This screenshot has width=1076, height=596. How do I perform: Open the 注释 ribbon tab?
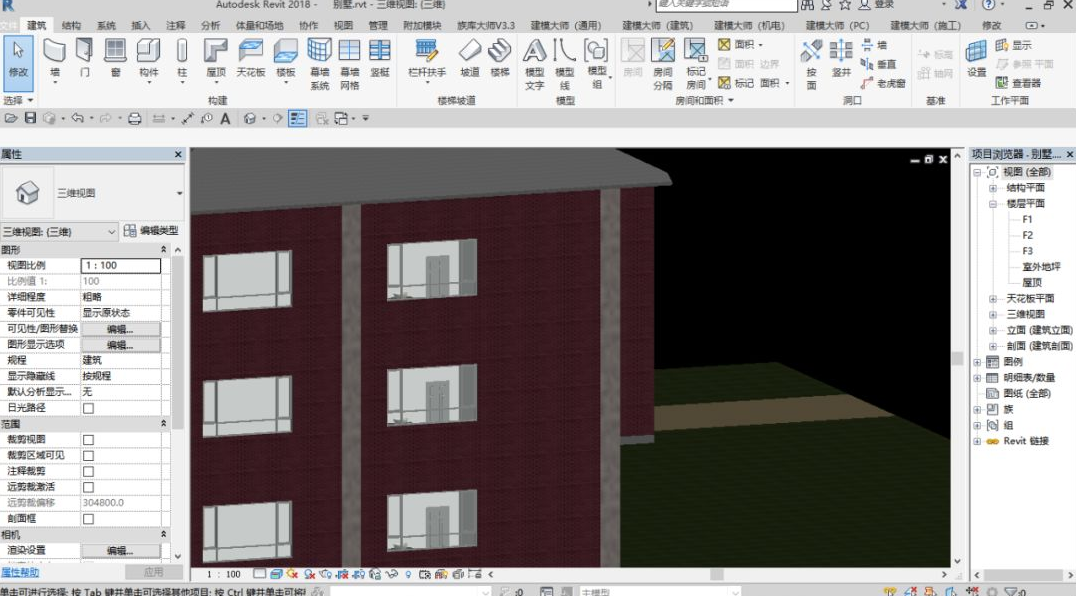coord(176,25)
